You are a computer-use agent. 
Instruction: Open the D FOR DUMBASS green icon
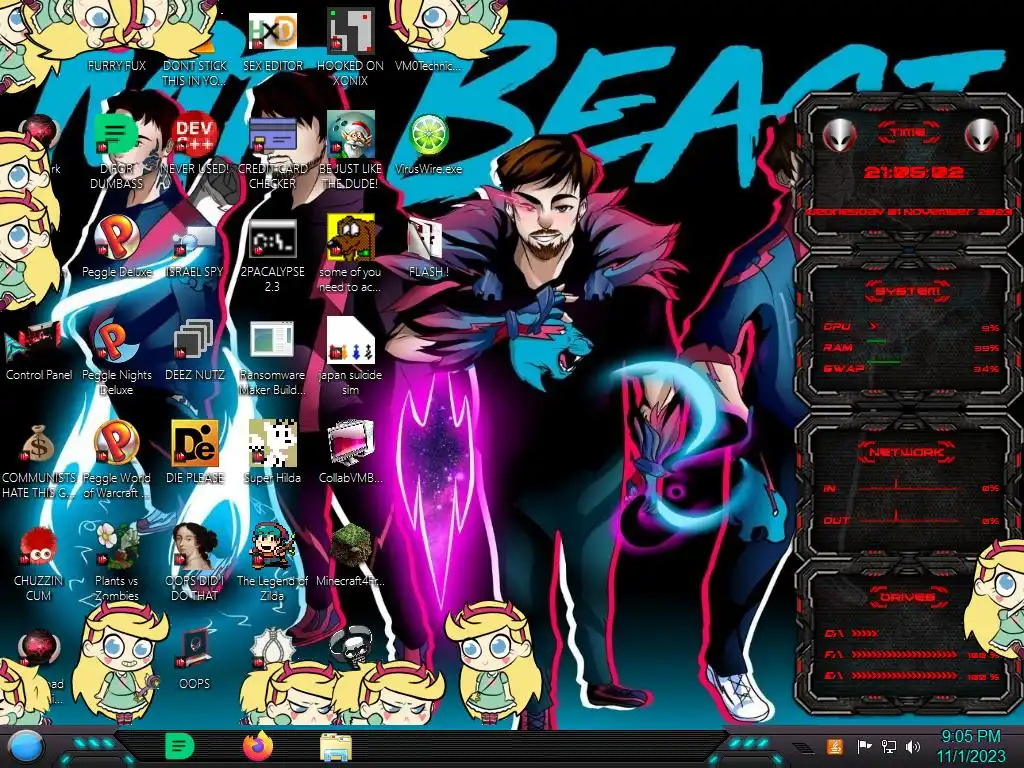pyautogui.click(x=116, y=135)
